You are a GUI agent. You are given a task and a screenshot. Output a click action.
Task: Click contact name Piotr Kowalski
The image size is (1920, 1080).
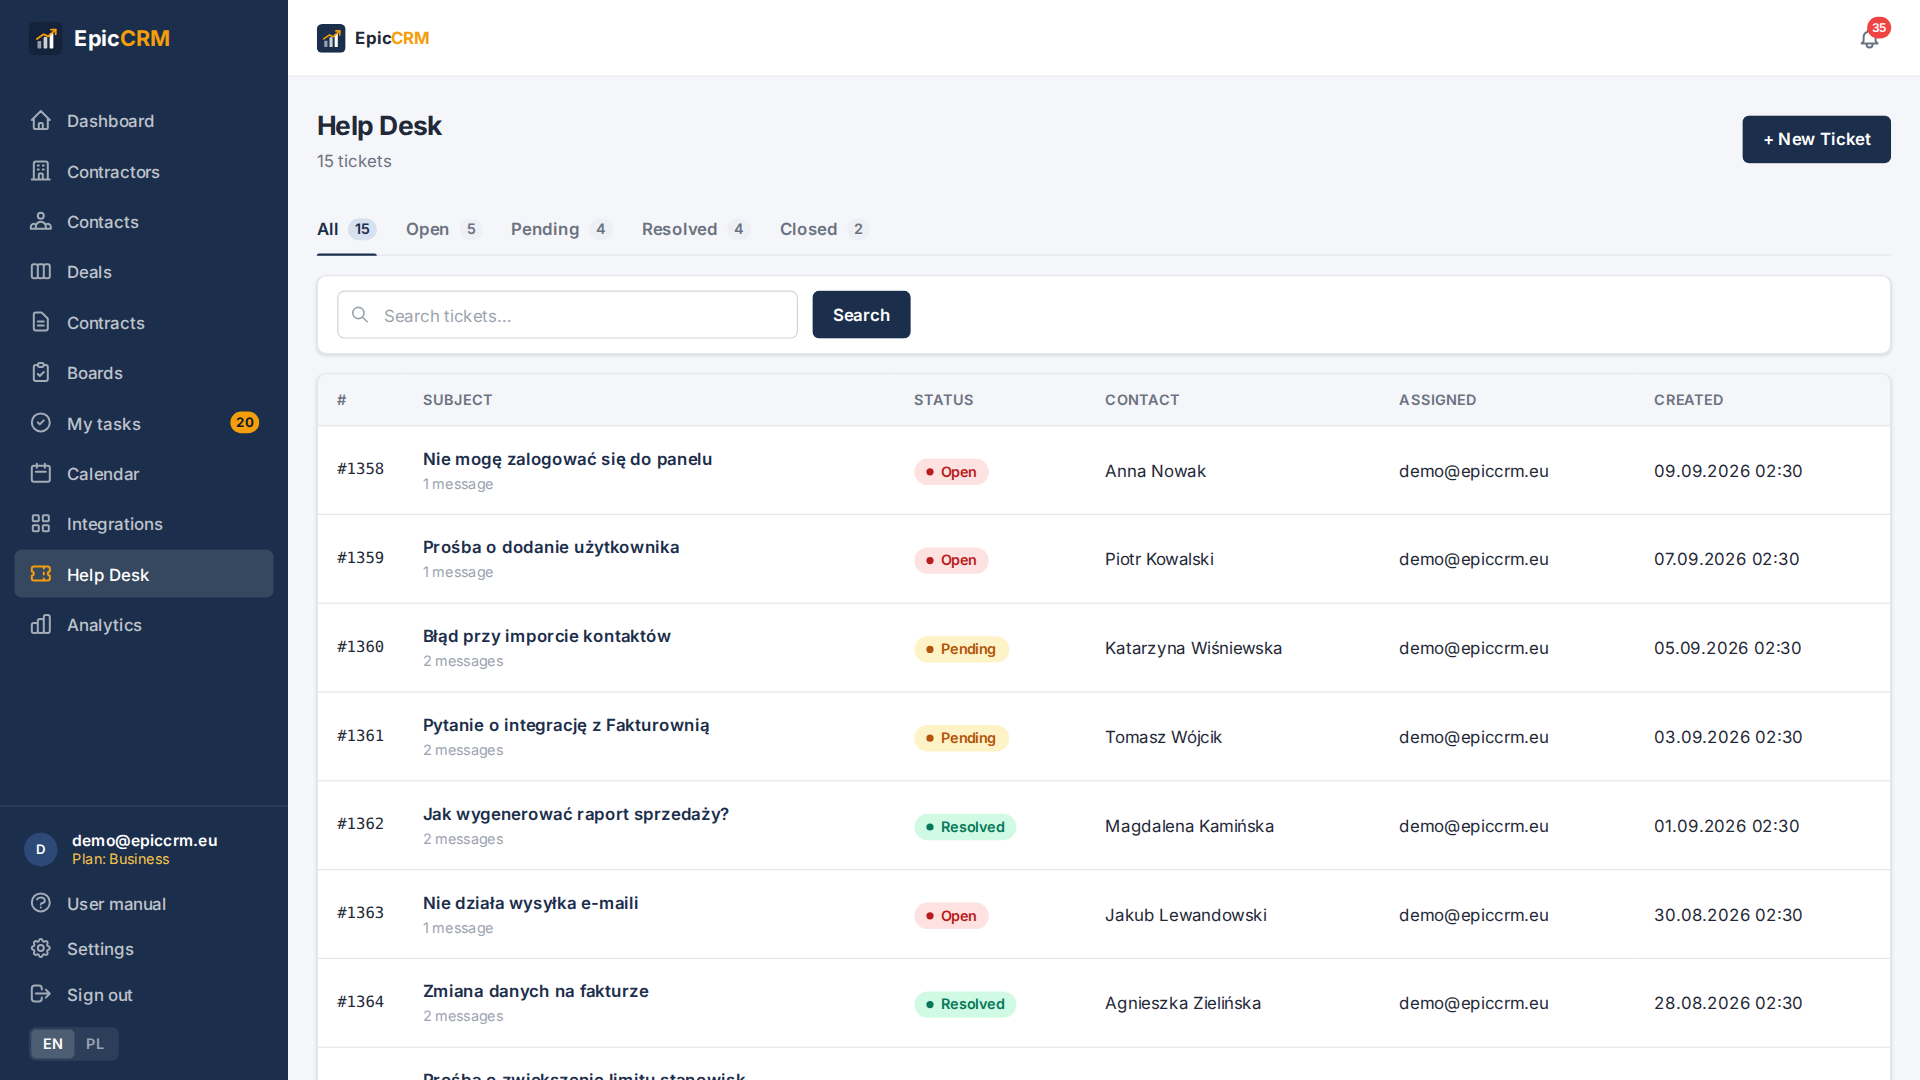tap(1159, 559)
